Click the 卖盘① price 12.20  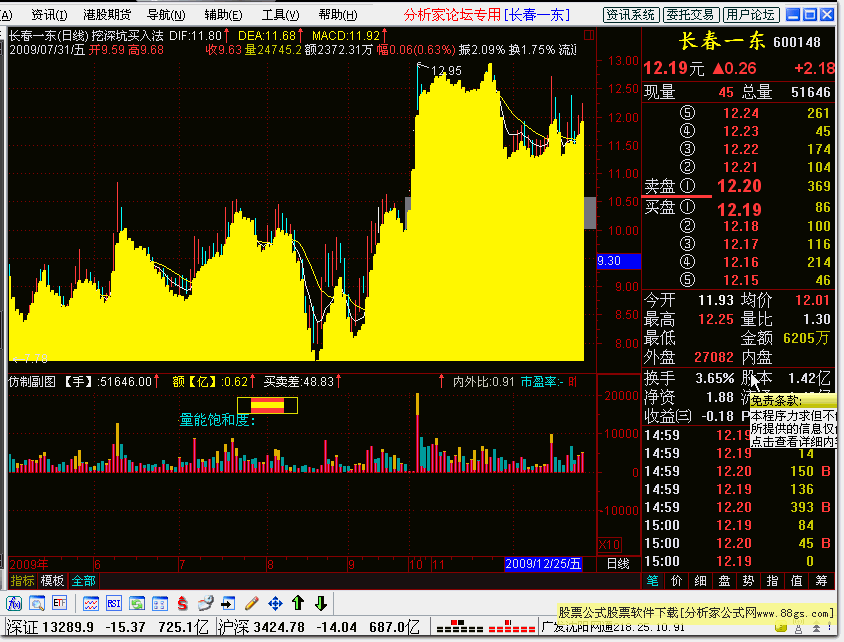pyautogui.click(x=740, y=186)
